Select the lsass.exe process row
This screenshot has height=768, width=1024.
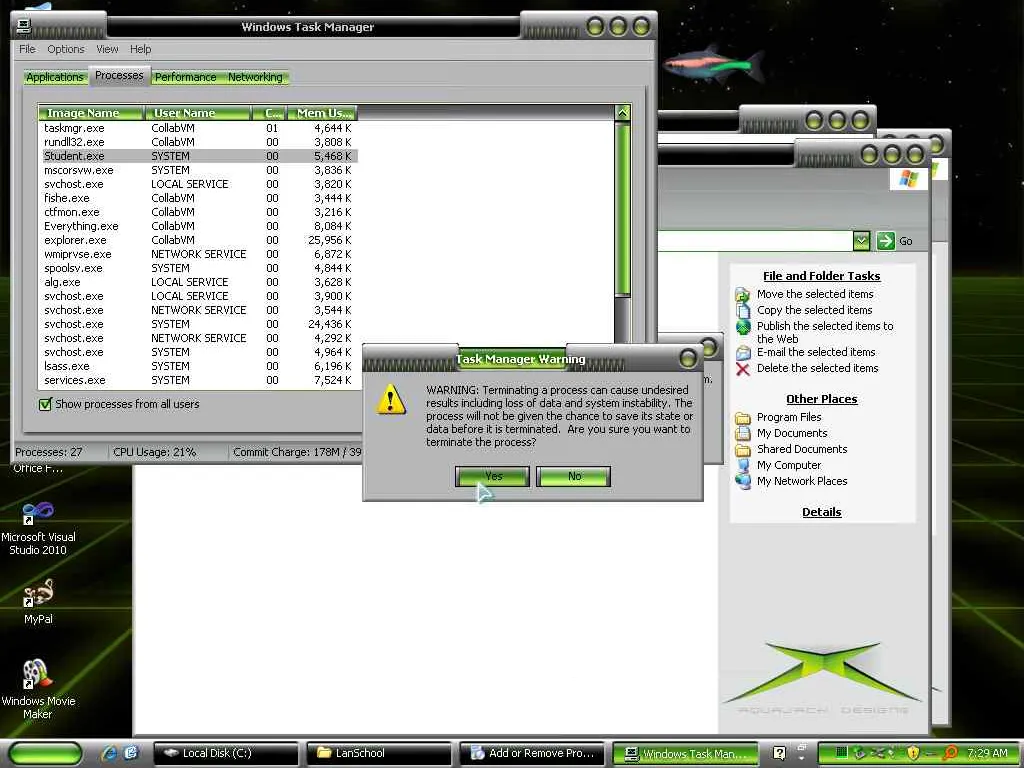point(198,366)
